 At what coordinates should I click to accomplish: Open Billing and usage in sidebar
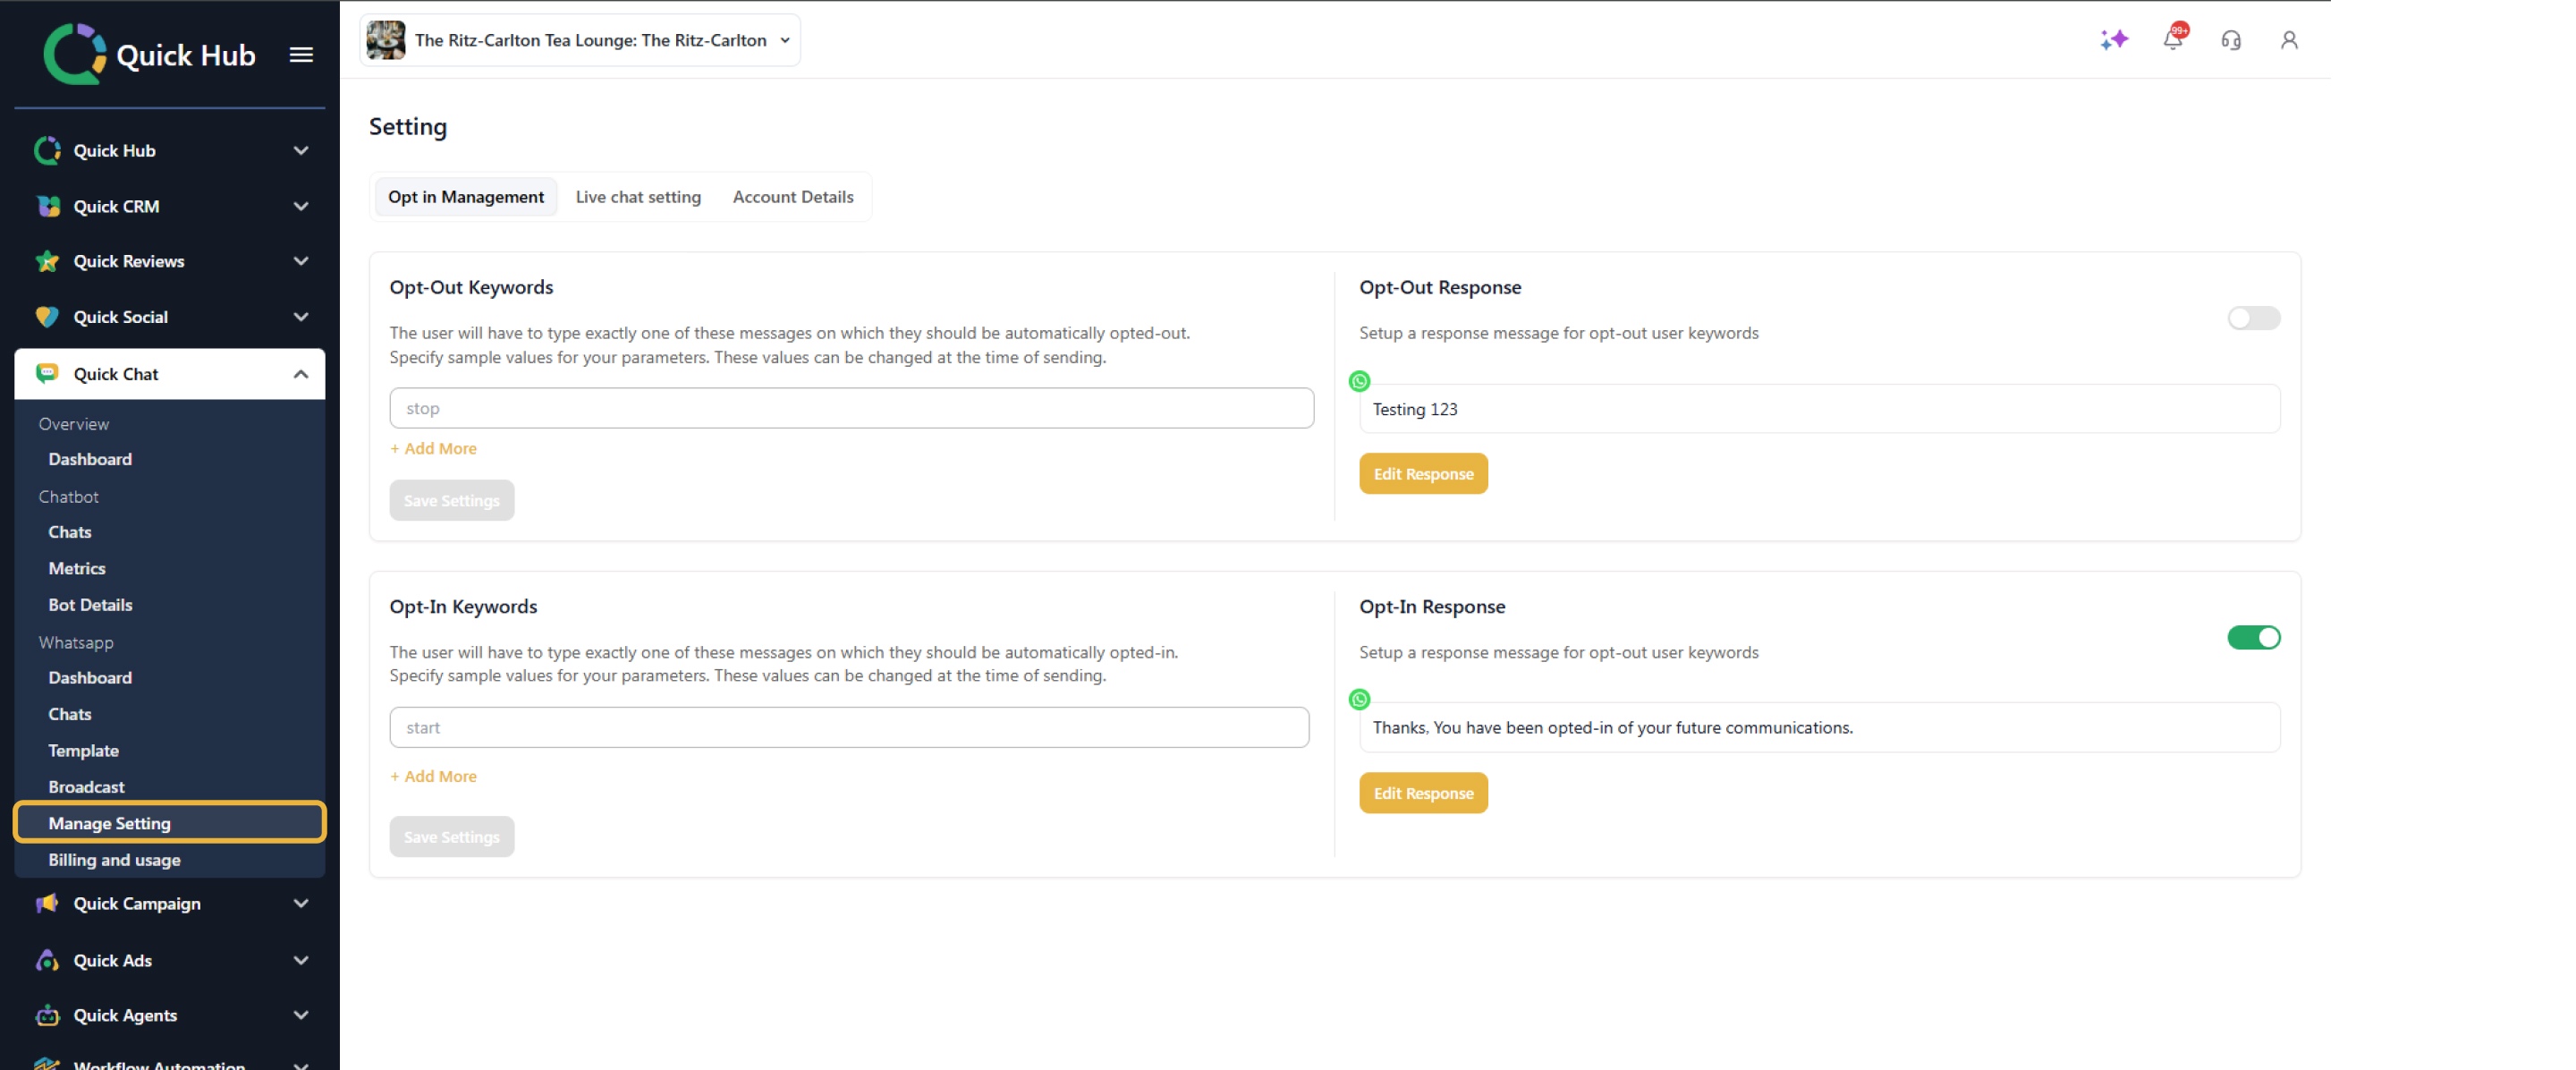click(x=114, y=860)
